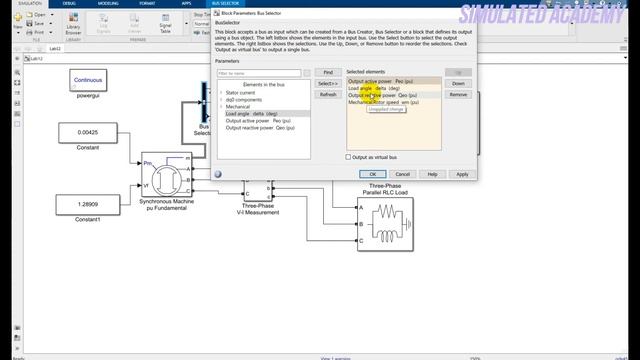Open the dropdown arrow next to Print
The height and width of the screenshot is (360, 640).
(x=51, y=32)
